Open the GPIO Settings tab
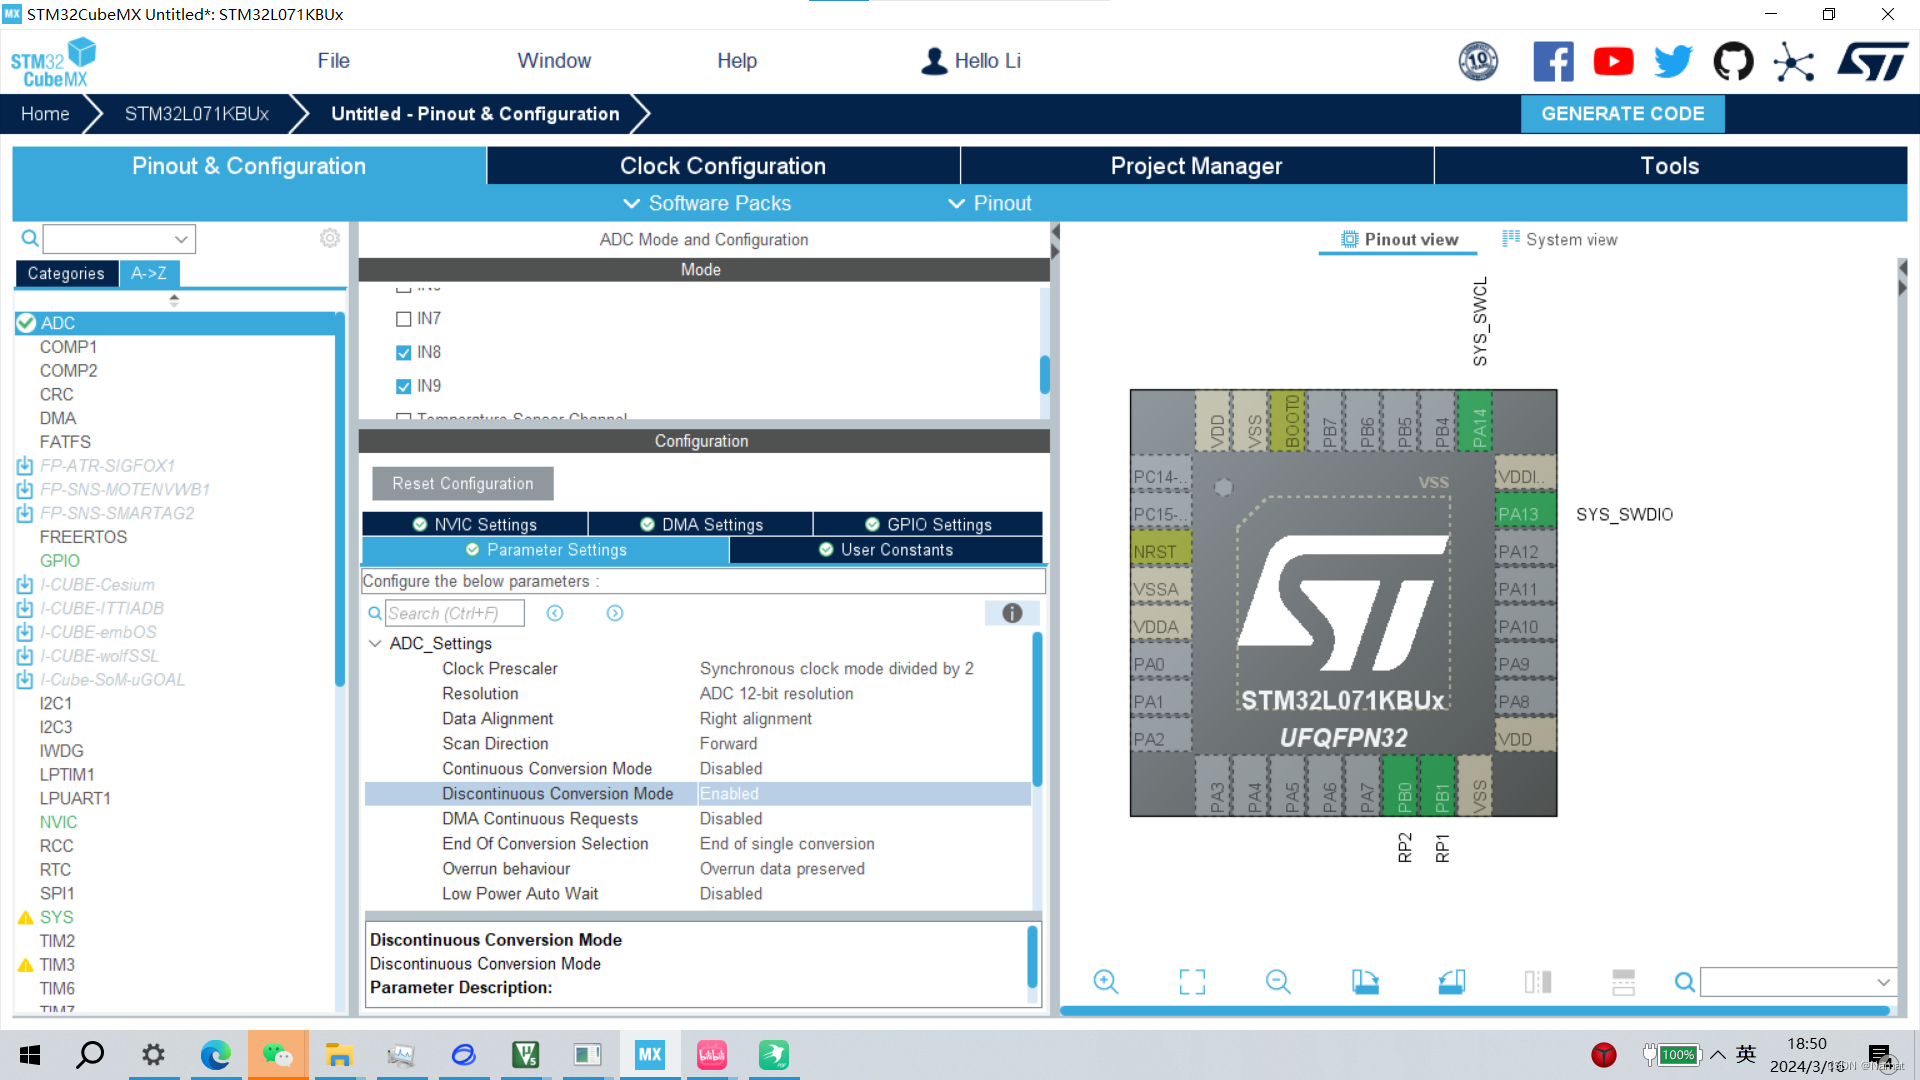Image resolution: width=1920 pixels, height=1080 pixels. (x=928, y=525)
